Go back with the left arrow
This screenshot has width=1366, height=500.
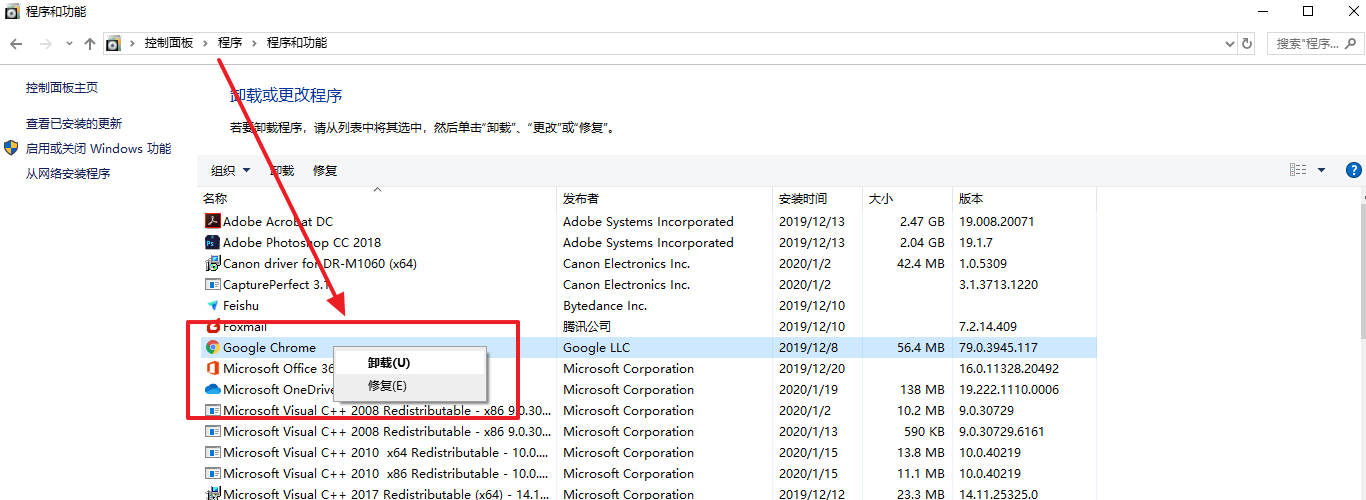[x=16, y=44]
